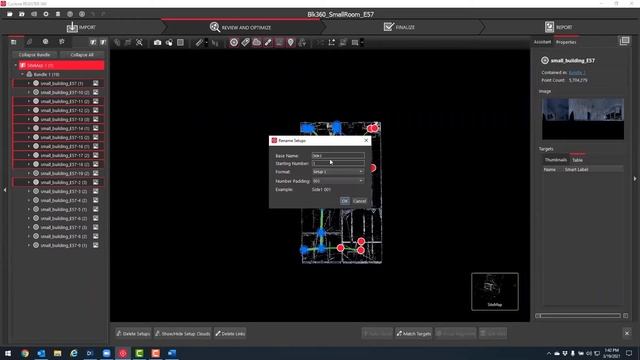
Task: Go to the Finalize step
Action: click(399, 27)
